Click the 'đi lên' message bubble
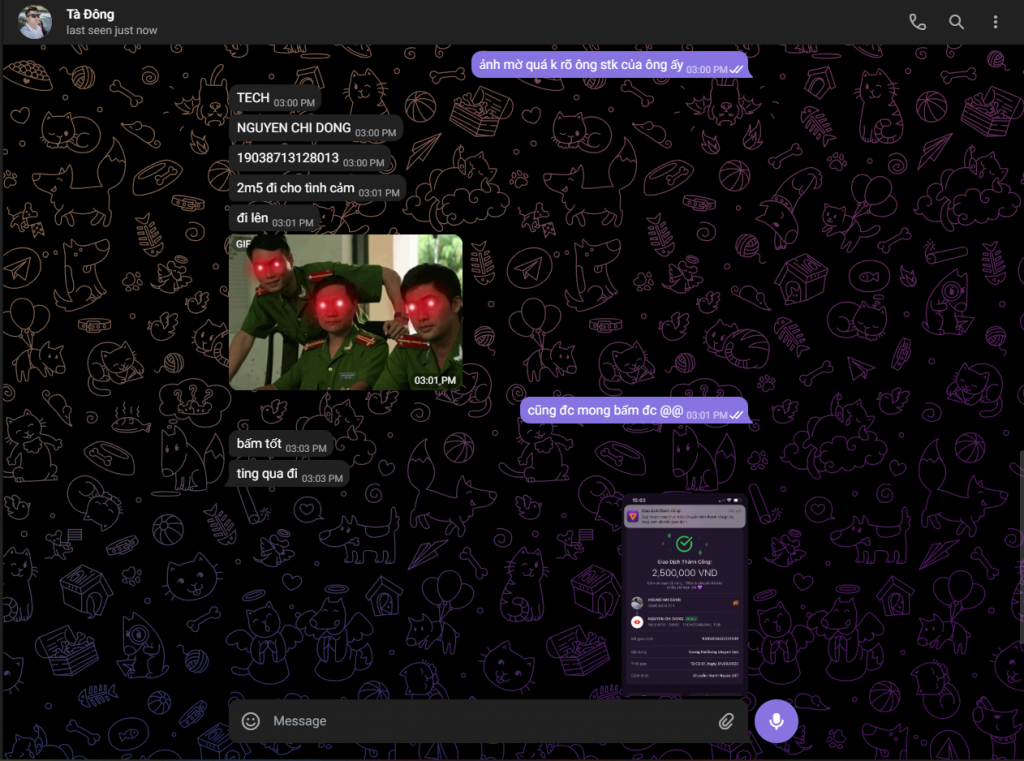The height and width of the screenshot is (761, 1024). click(254, 218)
